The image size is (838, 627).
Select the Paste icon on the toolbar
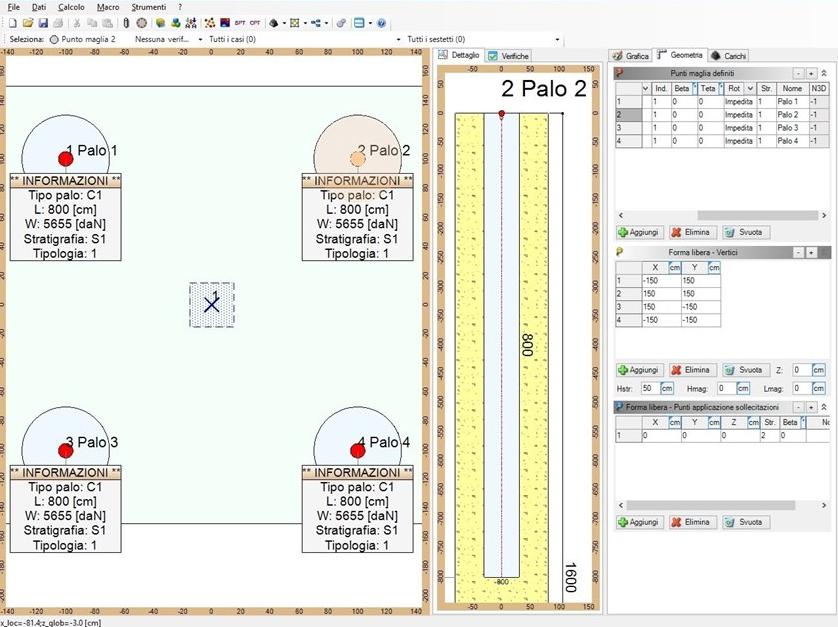107,21
